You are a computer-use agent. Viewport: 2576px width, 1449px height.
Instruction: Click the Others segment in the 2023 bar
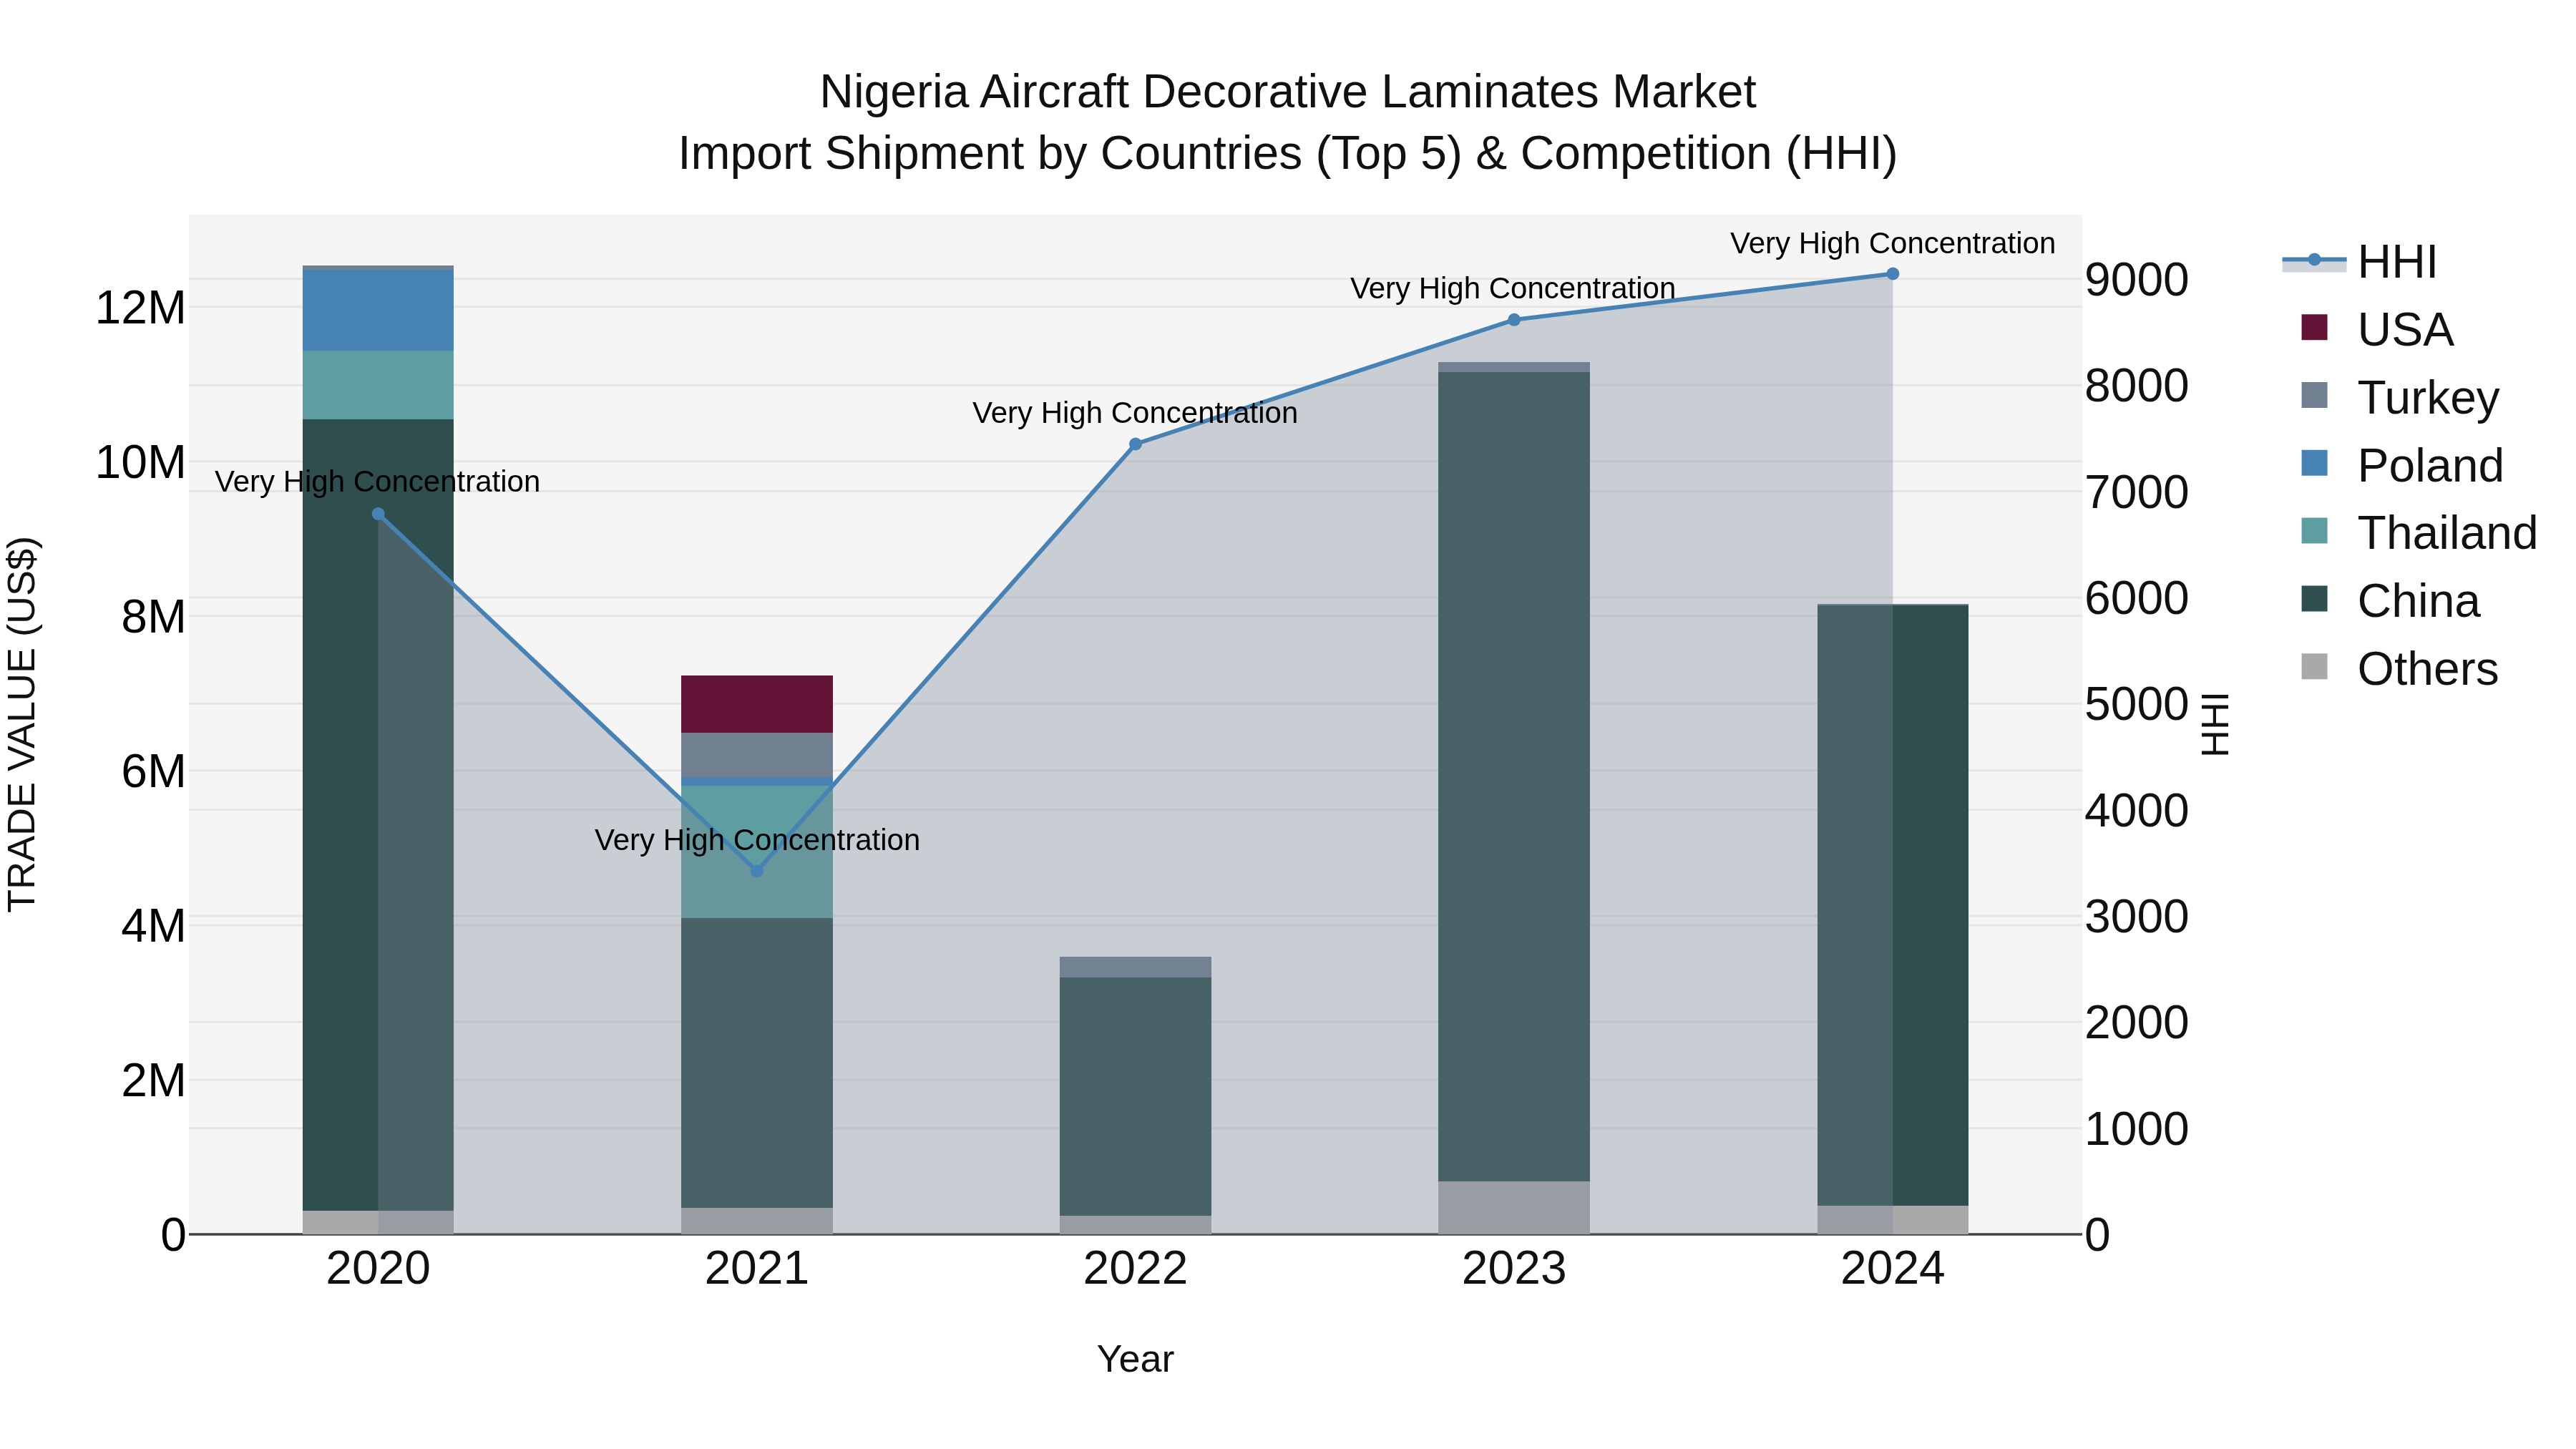[1514, 1208]
